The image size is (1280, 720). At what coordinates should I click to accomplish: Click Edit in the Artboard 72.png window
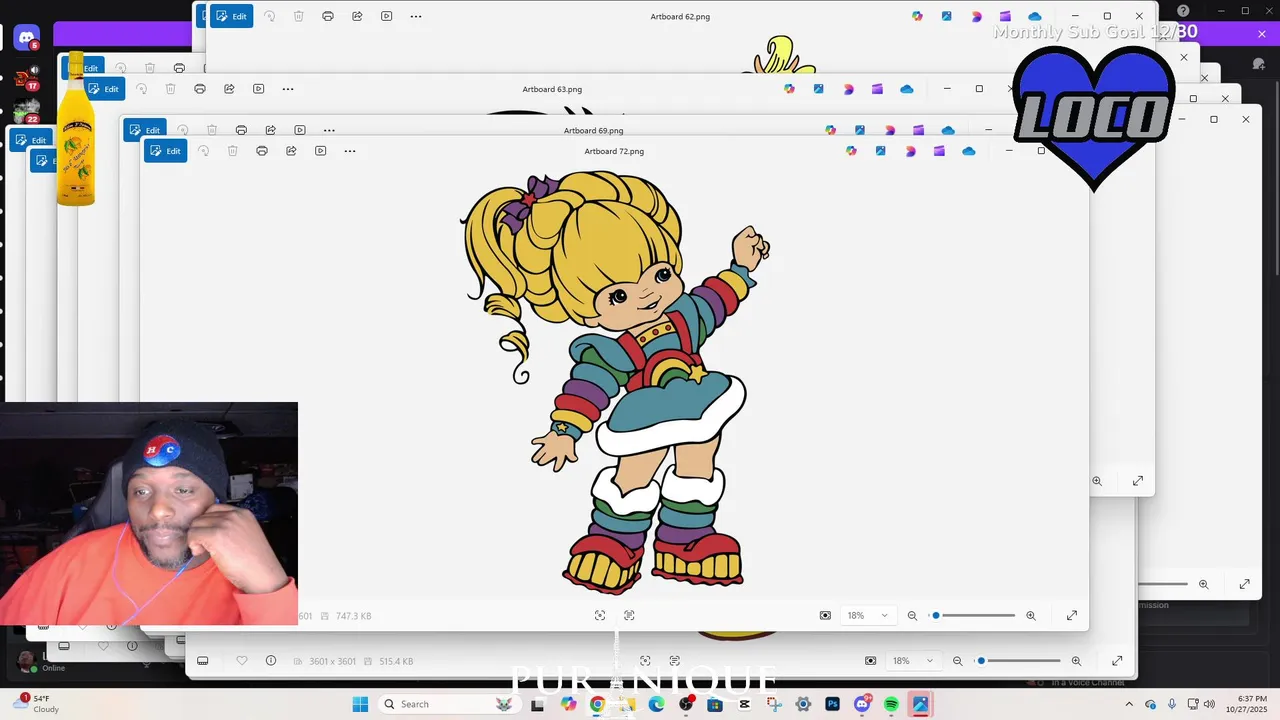click(165, 151)
